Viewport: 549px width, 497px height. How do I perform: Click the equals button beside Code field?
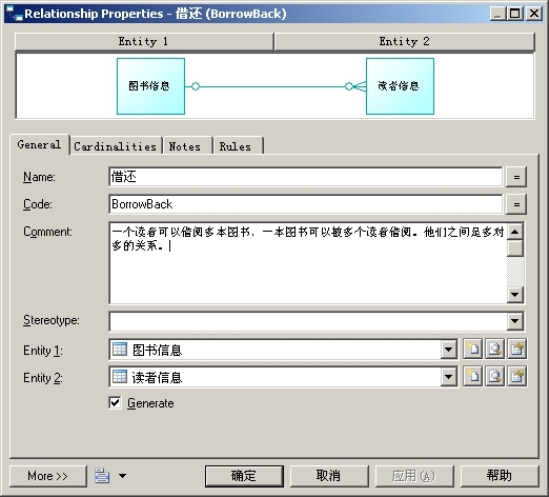pos(516,204)
